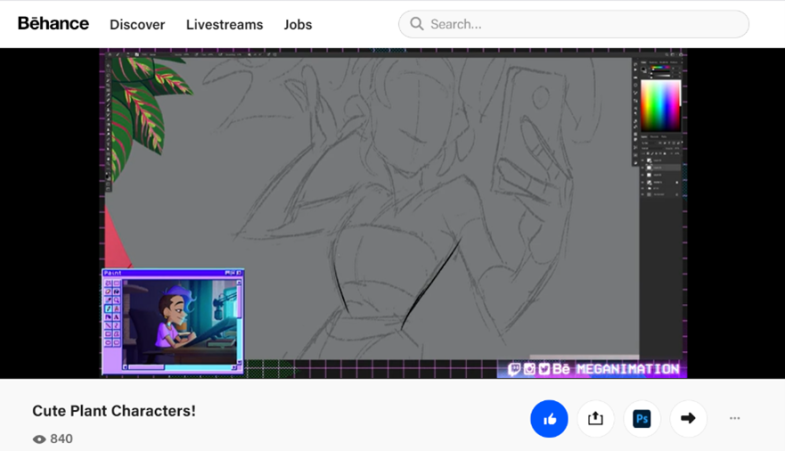Open the Discover menu item
Image resolution: width=785 pixels, height=451 pixels.
(137, 24)
